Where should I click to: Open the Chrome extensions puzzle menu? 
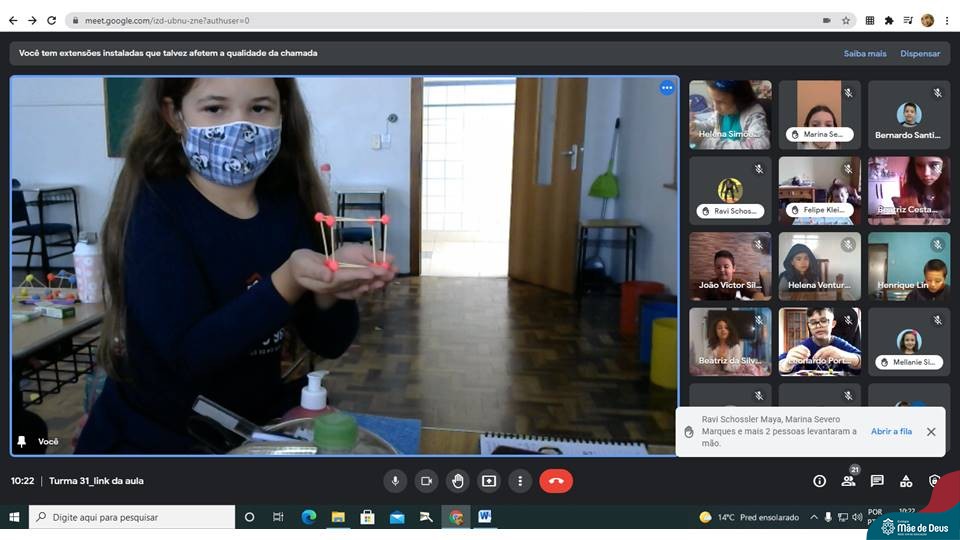tap(889, 20)
